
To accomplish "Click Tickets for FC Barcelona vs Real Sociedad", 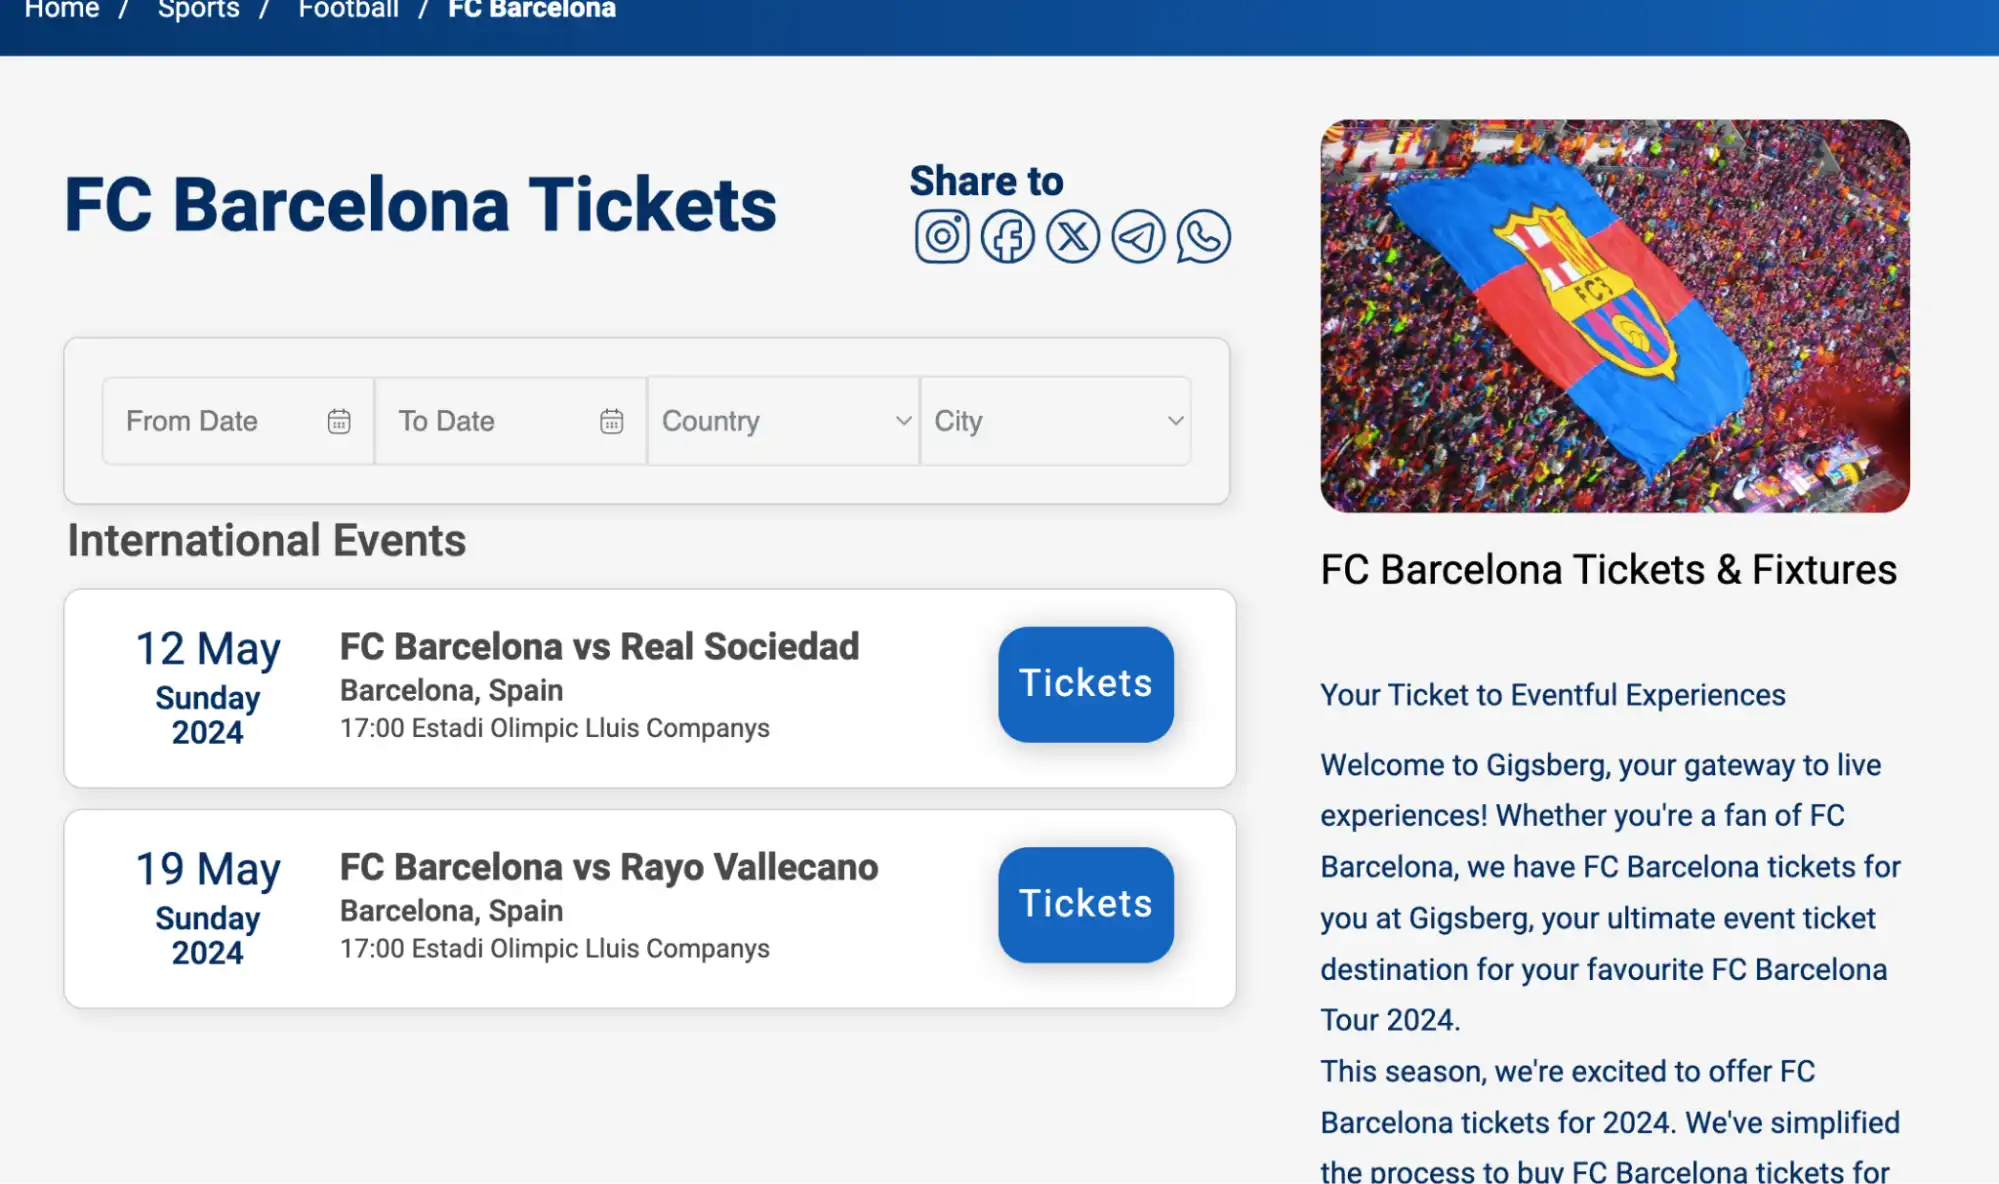I will pyautogui.click(x=1085, y=683).
